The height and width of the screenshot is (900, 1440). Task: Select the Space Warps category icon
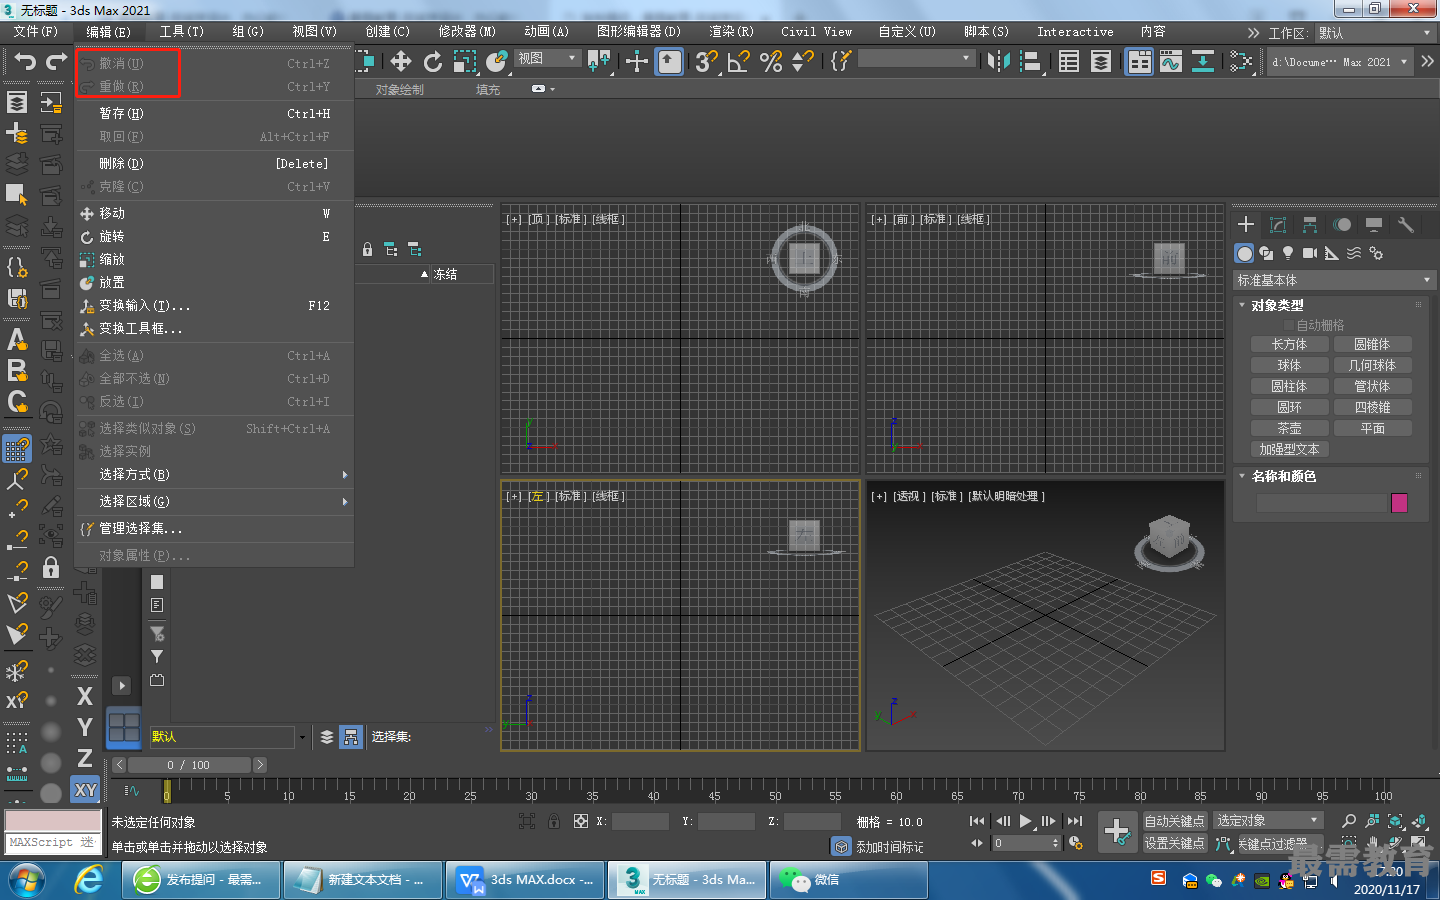click(1354, 253)
